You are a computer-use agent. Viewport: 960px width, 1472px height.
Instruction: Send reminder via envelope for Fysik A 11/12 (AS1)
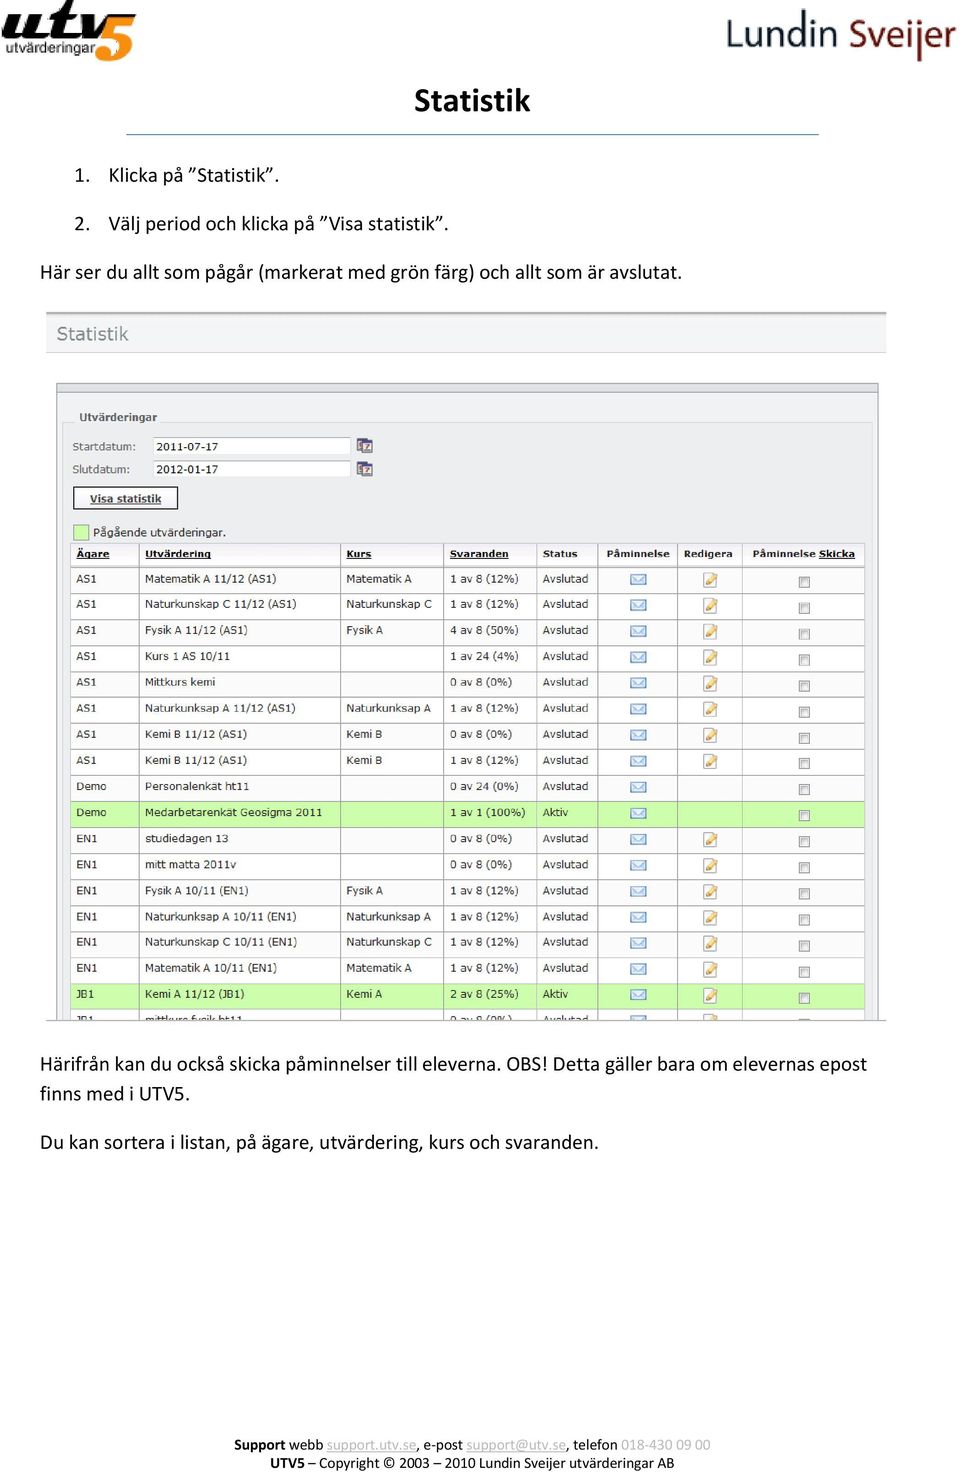638,632
